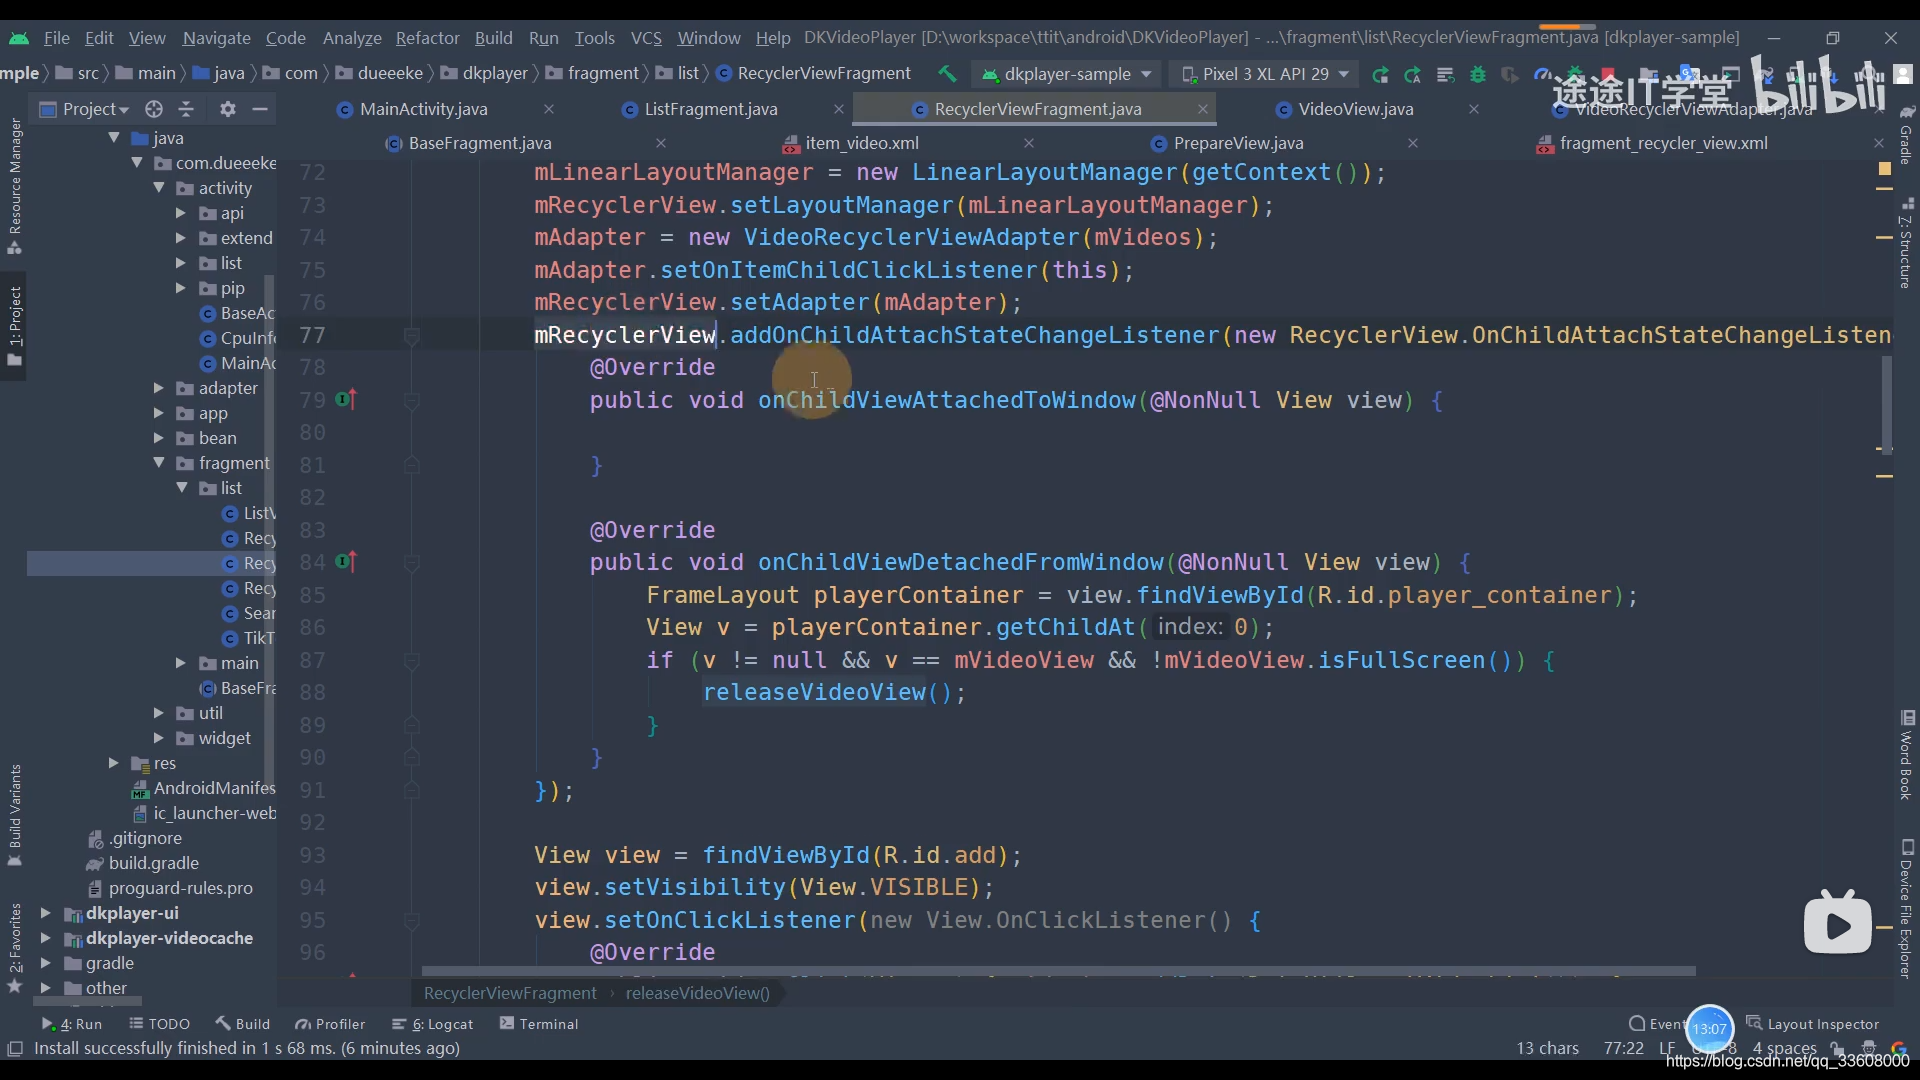Hide the Project panel with minus icon

[x=260, y=109]
